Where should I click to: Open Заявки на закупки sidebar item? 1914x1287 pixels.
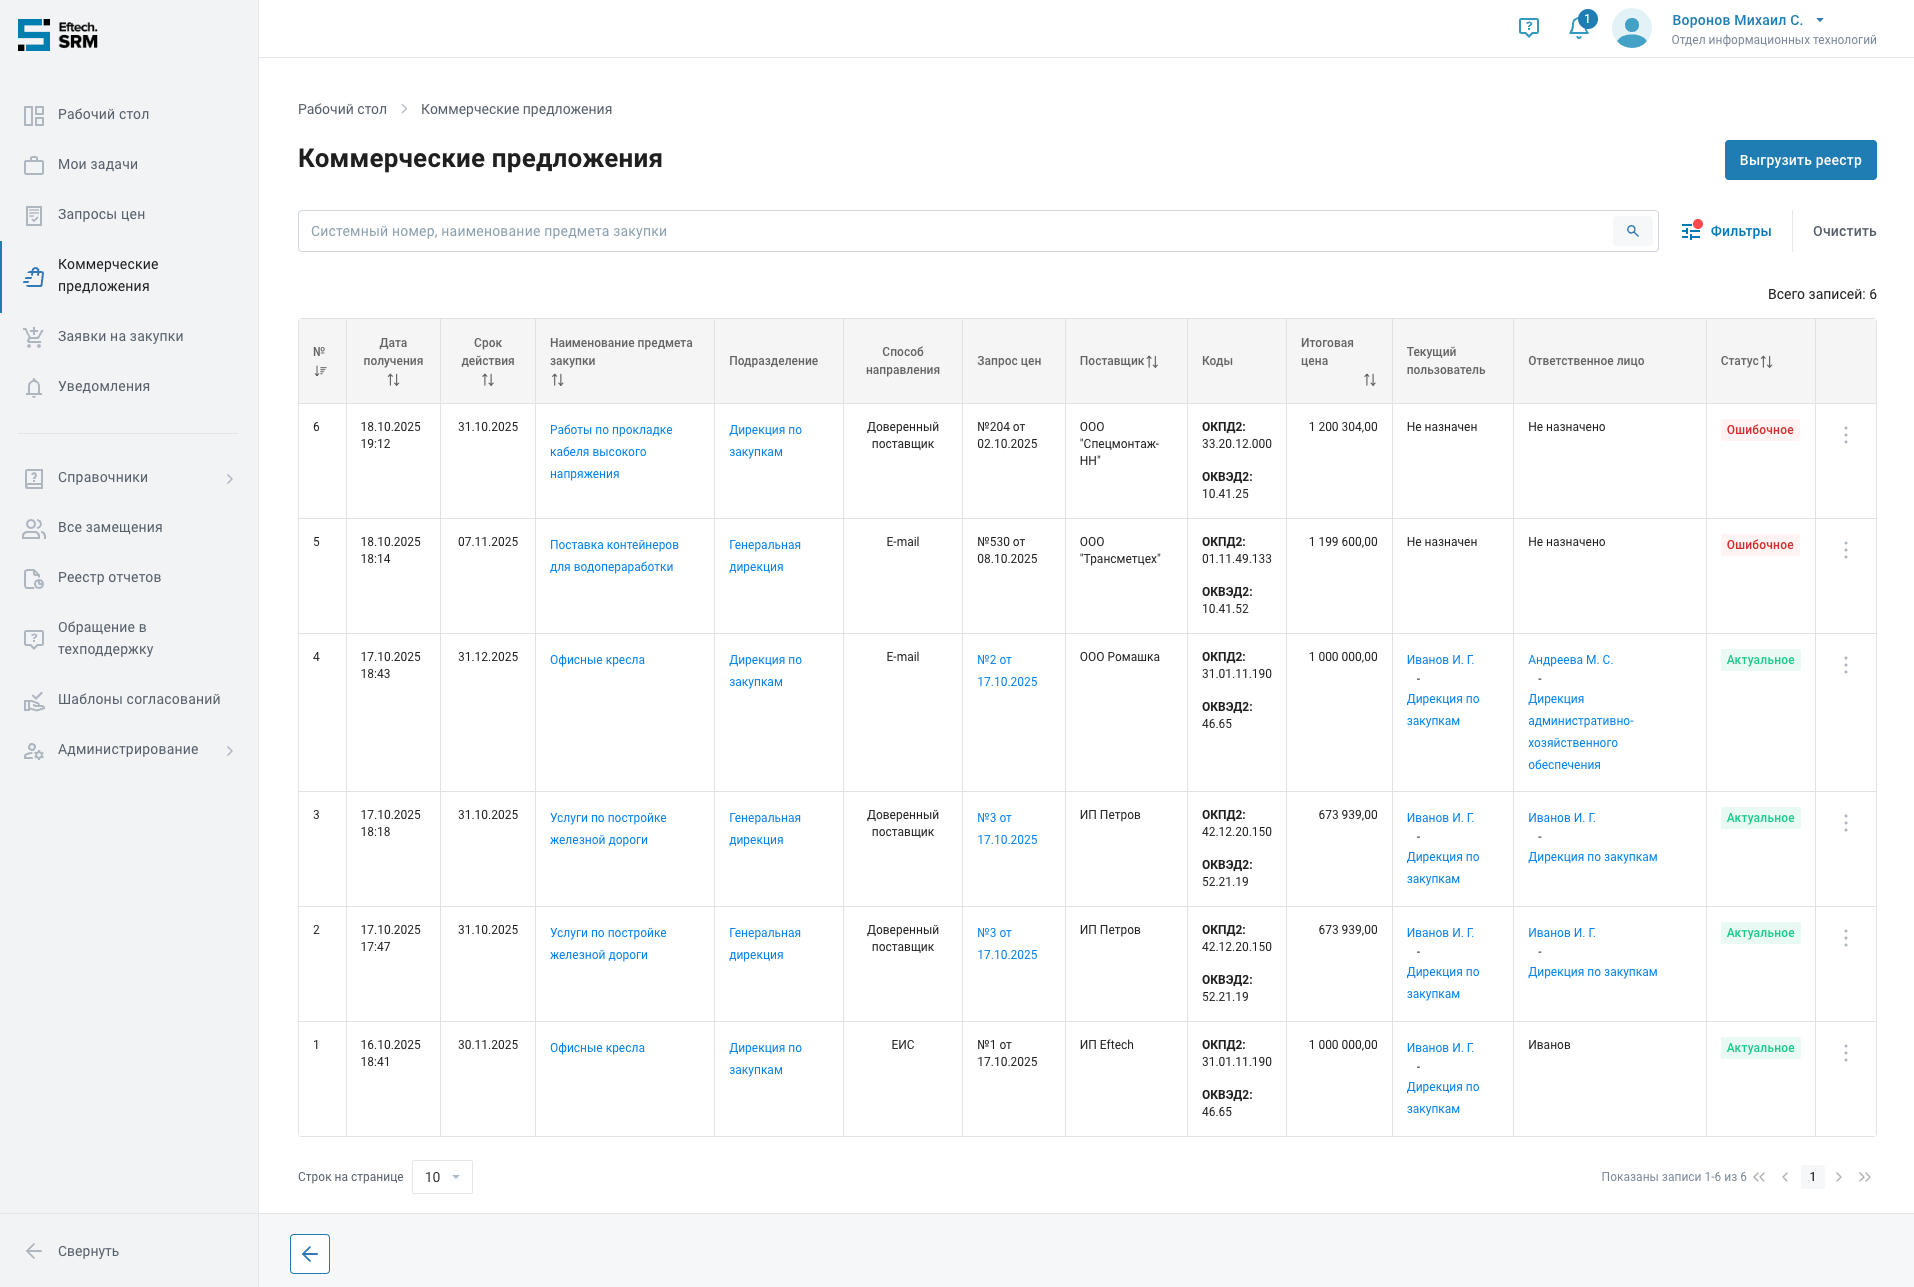click(x=120, y=336)
